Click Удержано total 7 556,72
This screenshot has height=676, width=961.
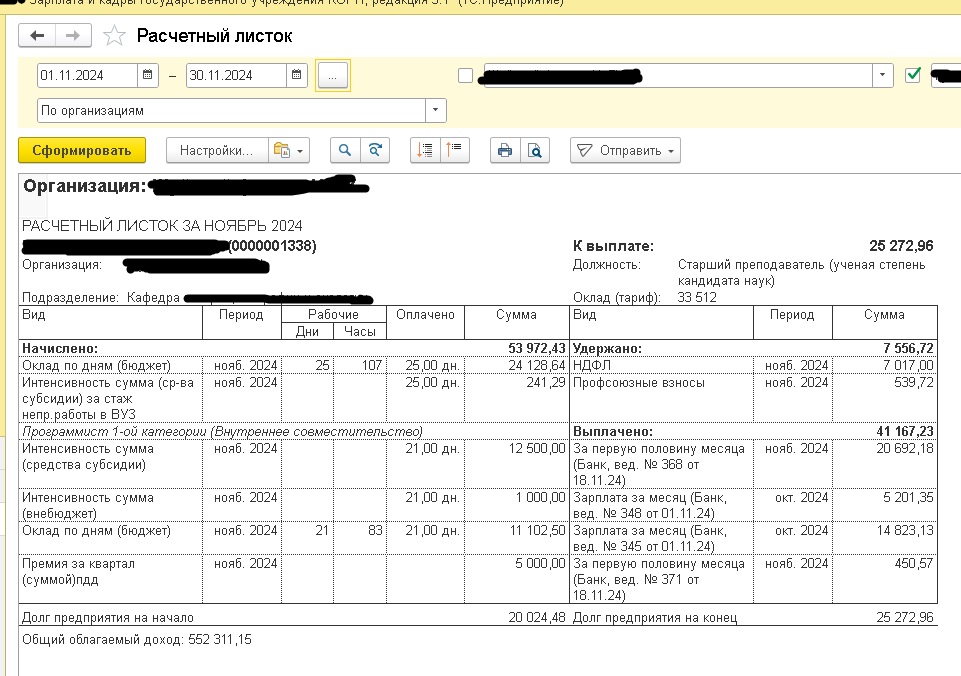(908, 348)
